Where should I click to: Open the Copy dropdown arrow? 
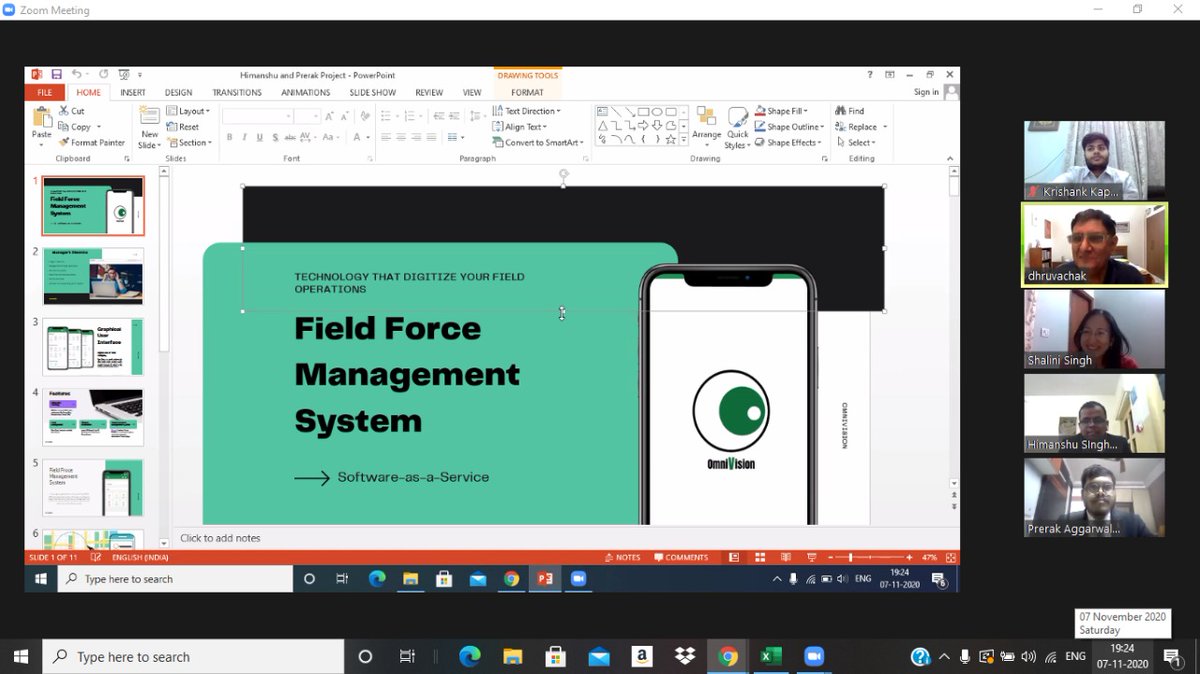coord(99,127)
